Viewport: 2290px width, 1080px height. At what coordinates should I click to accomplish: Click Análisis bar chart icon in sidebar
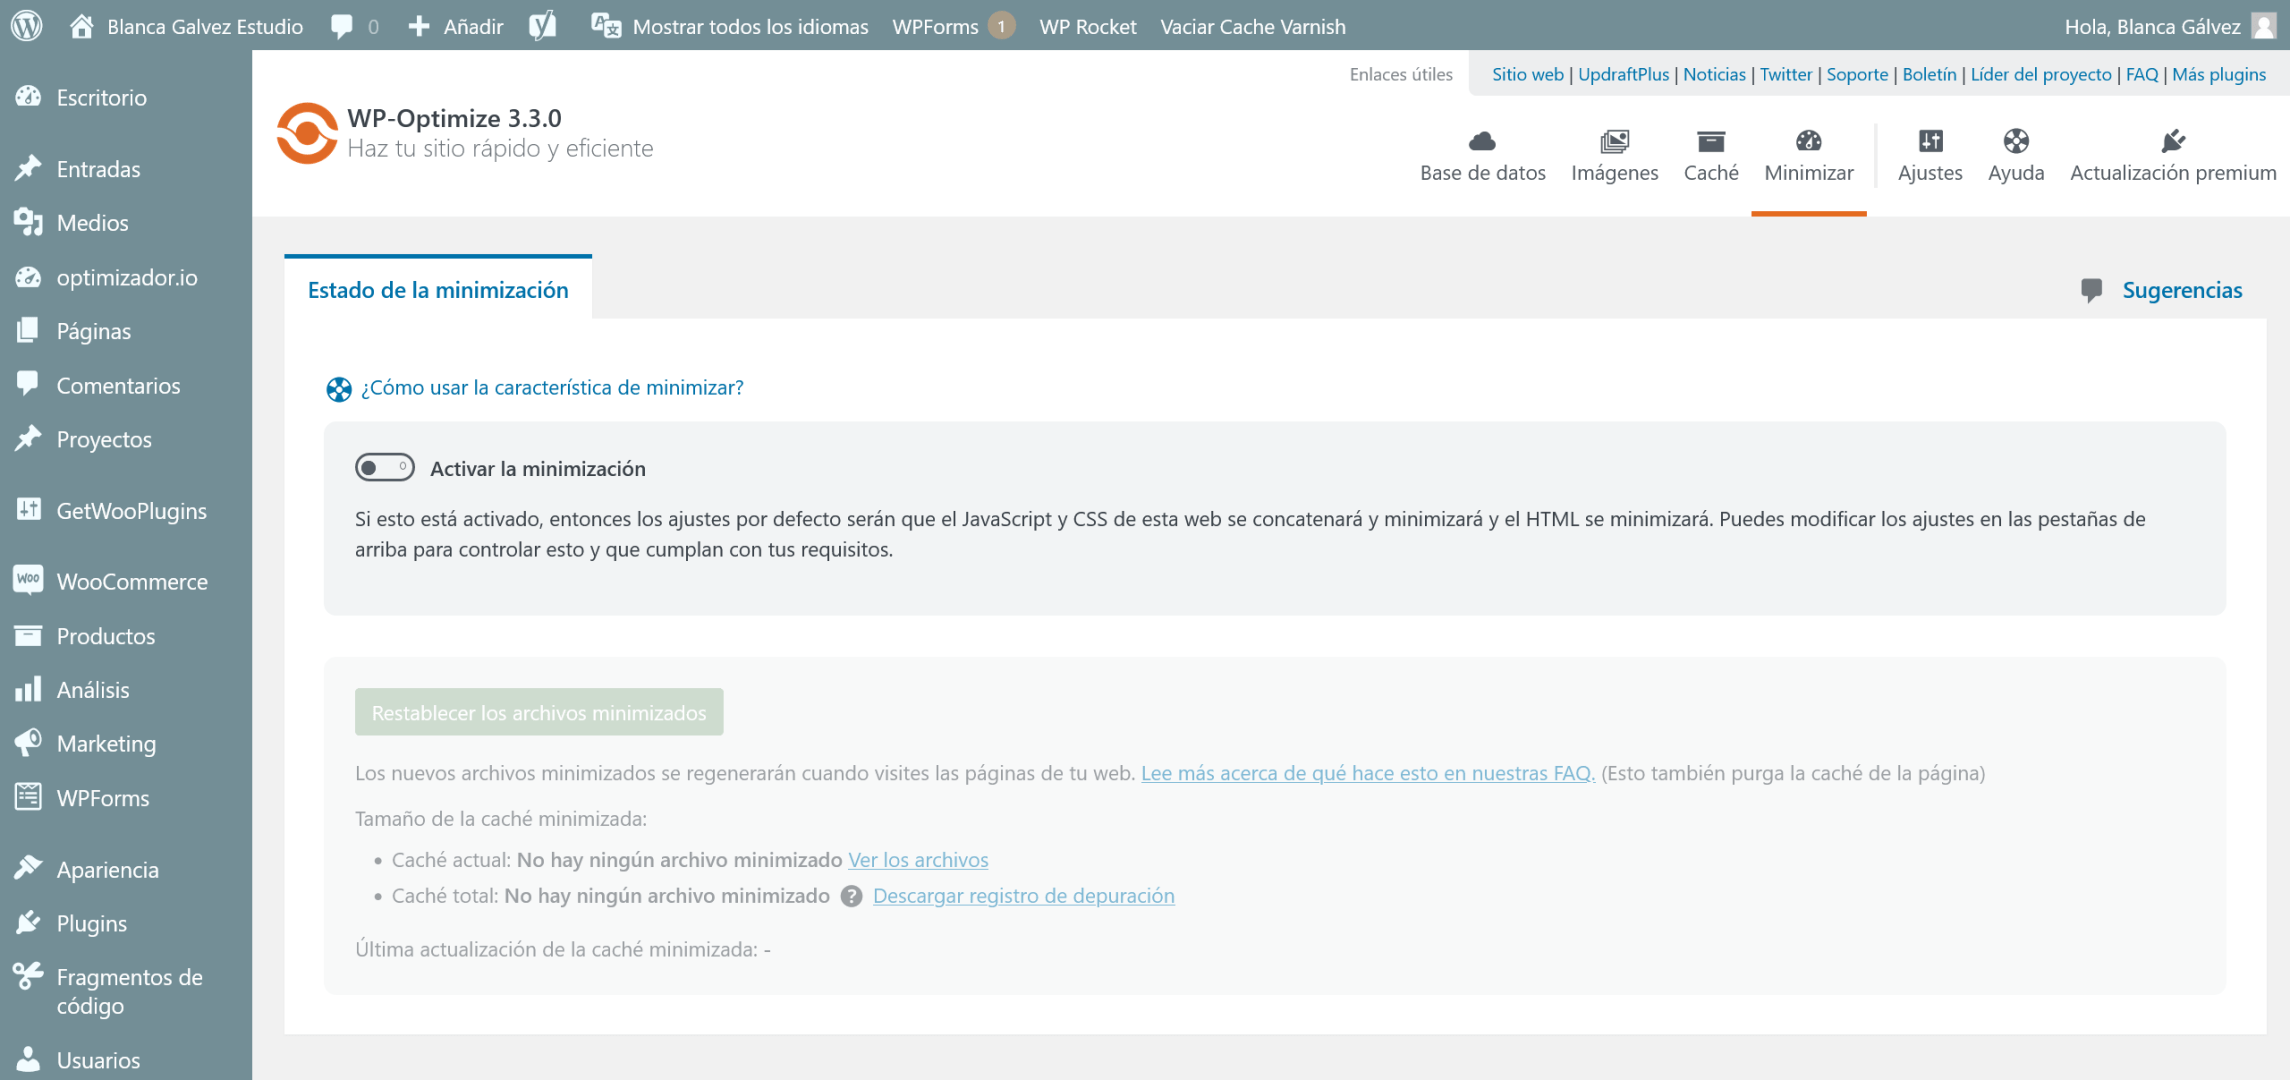coord(28,689)
